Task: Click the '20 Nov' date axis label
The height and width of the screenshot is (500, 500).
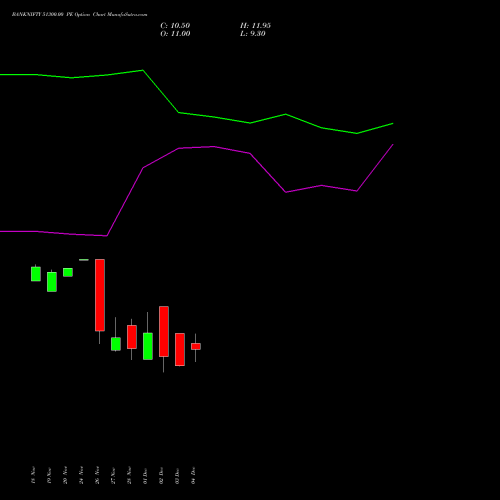Action: point(65,475)
